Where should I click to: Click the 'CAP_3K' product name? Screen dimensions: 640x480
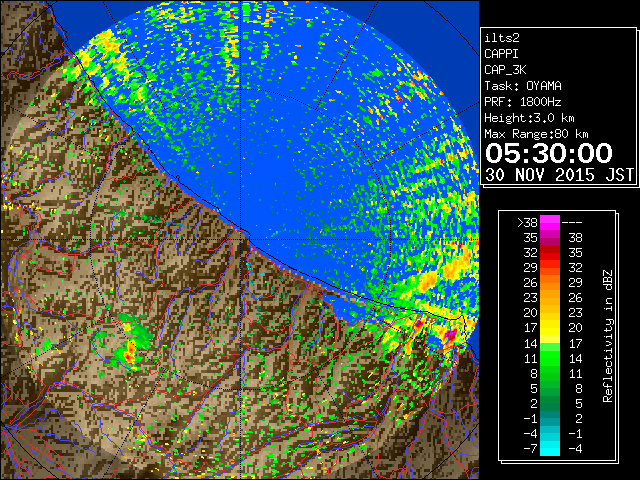click(505, 70)
